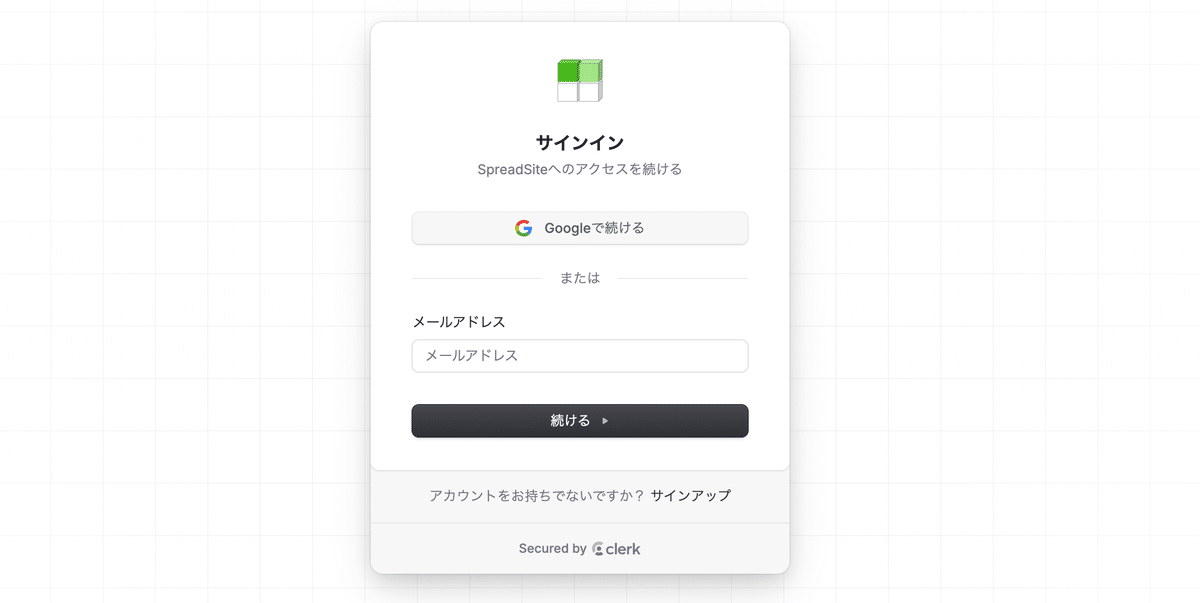Click the メールアドレス field label
The image size is (1200, 603).
pos(459,322)
